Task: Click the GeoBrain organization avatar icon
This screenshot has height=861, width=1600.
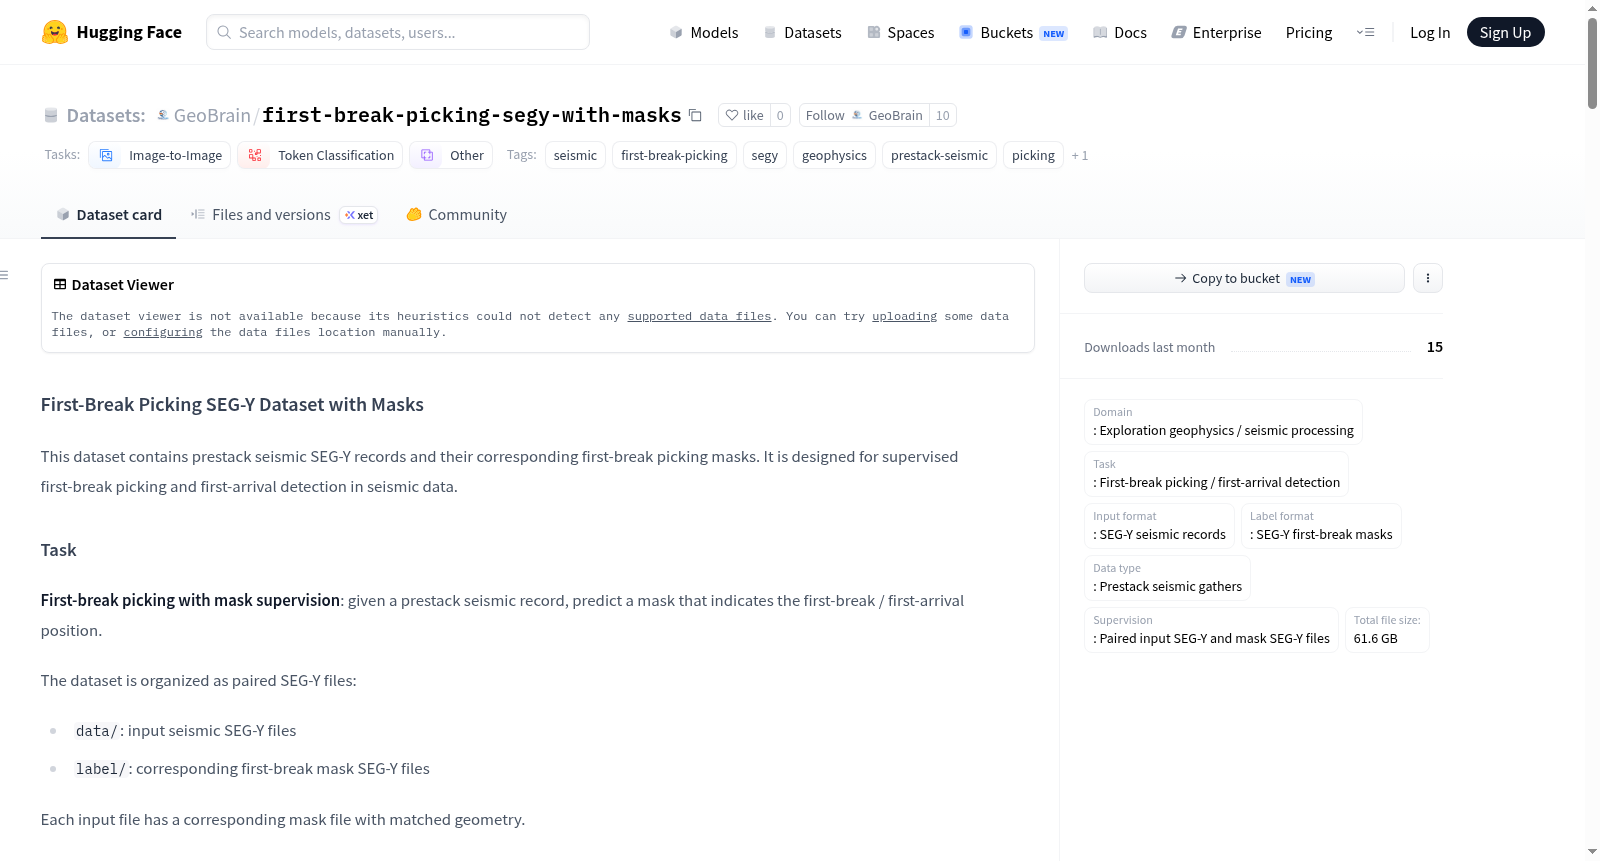Action: pos(163,115)
